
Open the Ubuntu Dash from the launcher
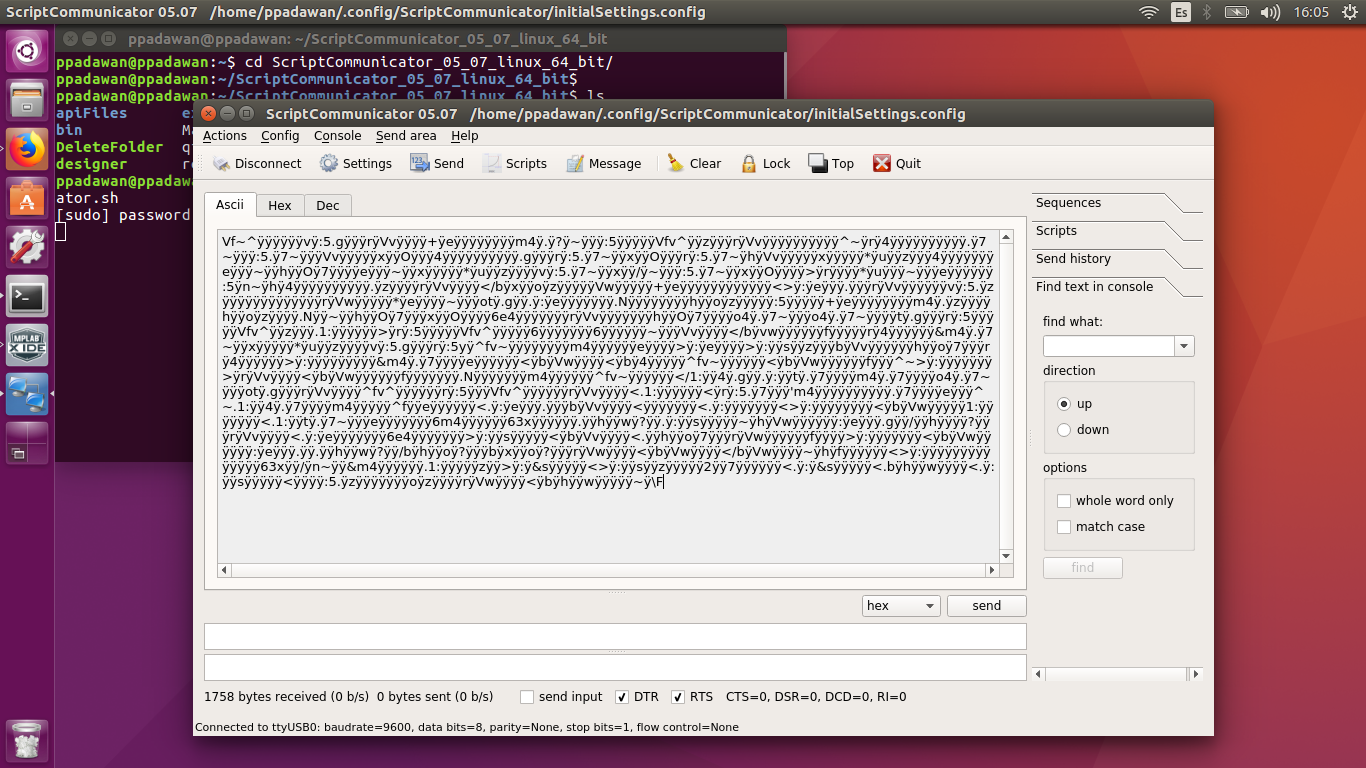27,51
